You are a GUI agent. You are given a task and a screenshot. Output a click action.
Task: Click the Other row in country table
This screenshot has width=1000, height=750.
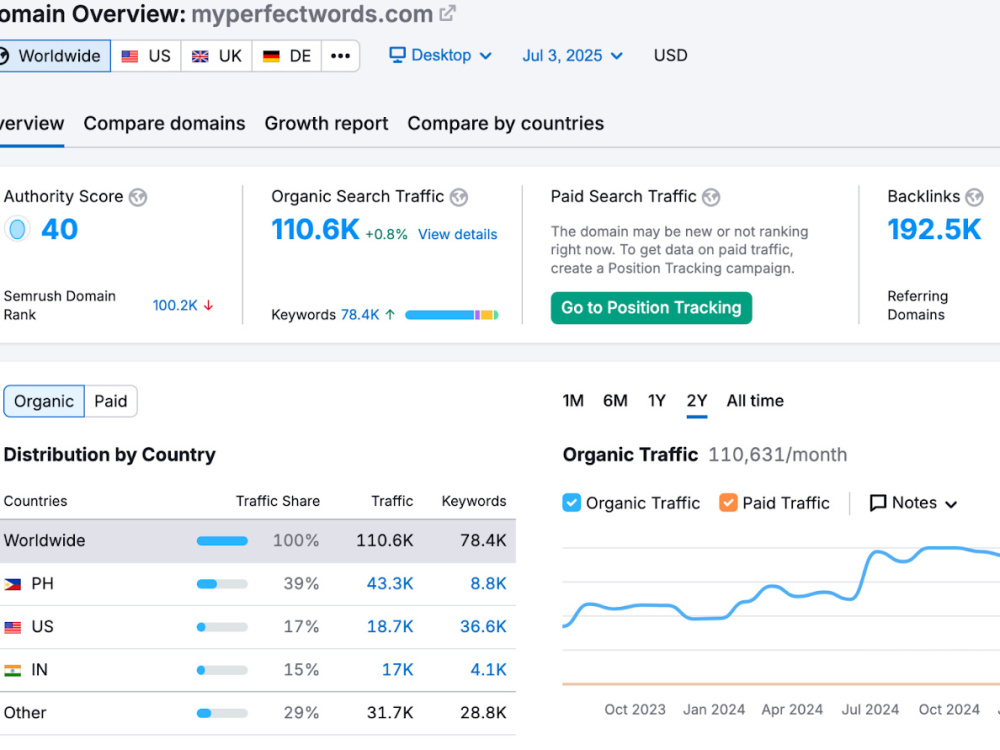pos(258,713)
